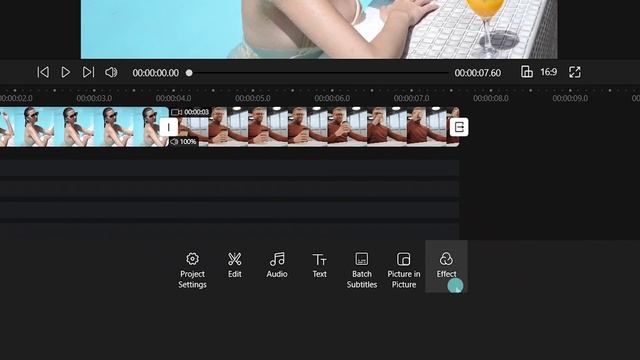This screenshot has height=360, width=640.
Task: Open Project Settings
Action: click(x=192, y=270)
